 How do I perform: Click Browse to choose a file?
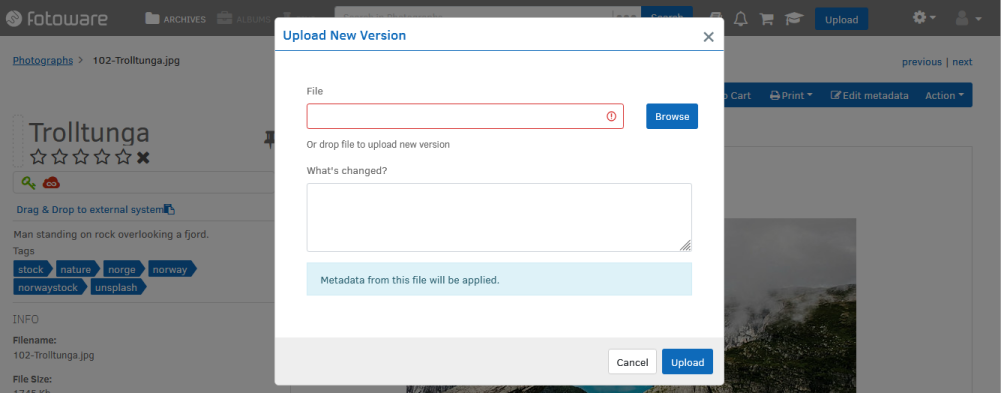(x=672, y=116)
